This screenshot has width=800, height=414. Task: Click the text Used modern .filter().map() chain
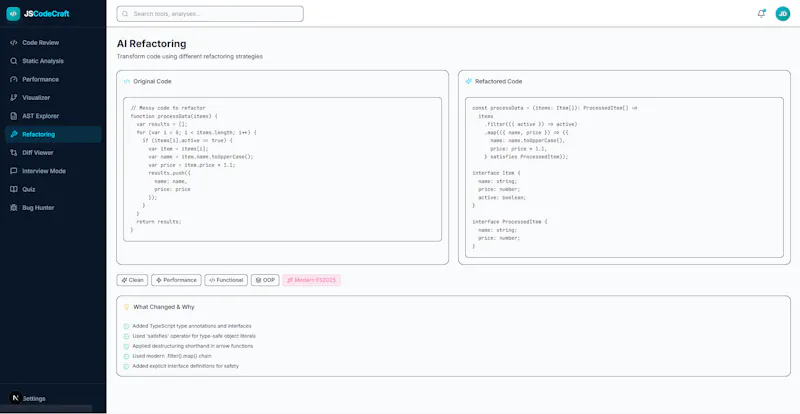coord(172,356)
